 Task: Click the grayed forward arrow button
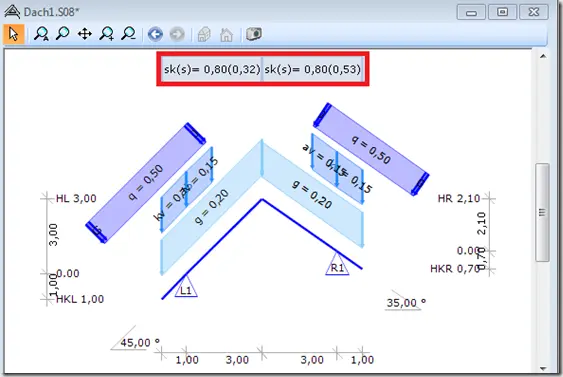(177, 34)
